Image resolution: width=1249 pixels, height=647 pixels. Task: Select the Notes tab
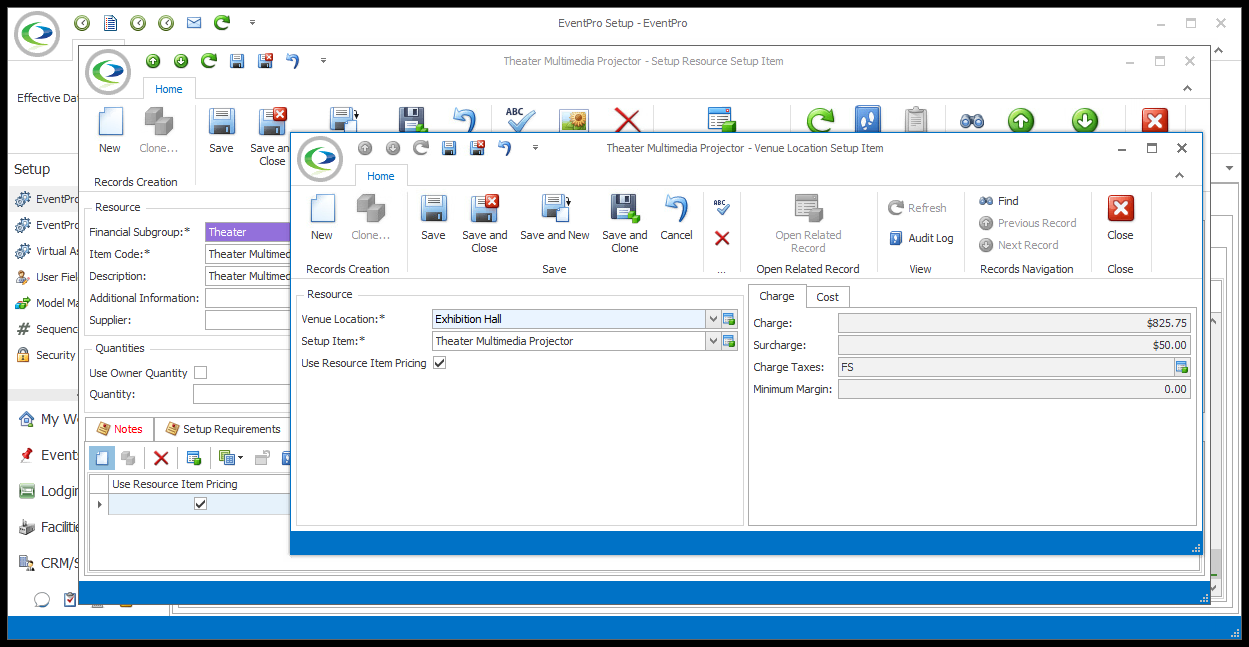click(x=120, y=429)
